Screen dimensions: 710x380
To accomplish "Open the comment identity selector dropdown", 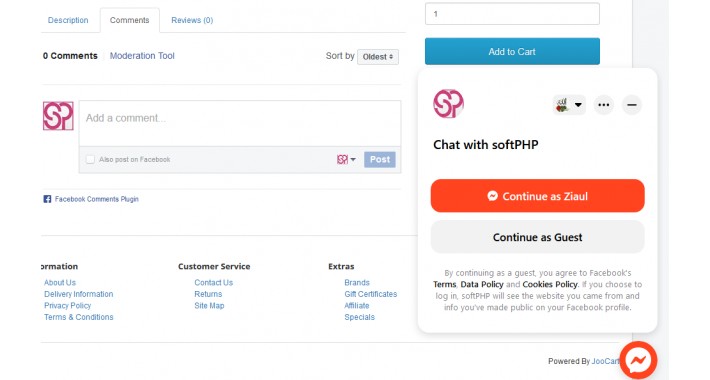I will [x=346, y=159].
